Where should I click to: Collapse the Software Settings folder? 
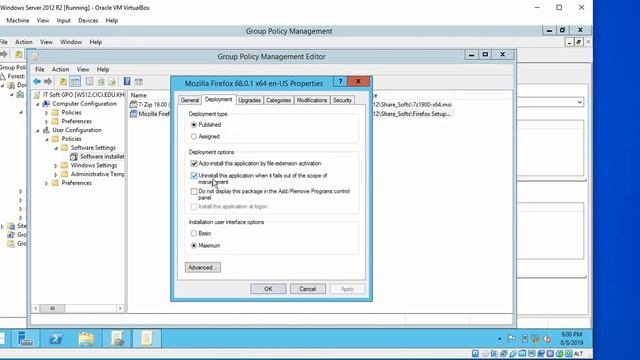(56, 148)
